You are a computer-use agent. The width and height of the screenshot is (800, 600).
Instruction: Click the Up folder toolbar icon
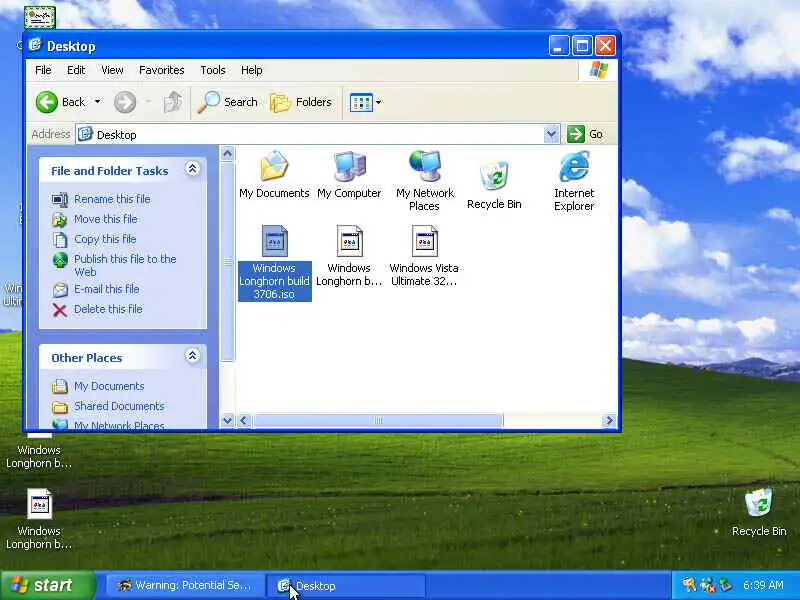(x=172, y=102)
